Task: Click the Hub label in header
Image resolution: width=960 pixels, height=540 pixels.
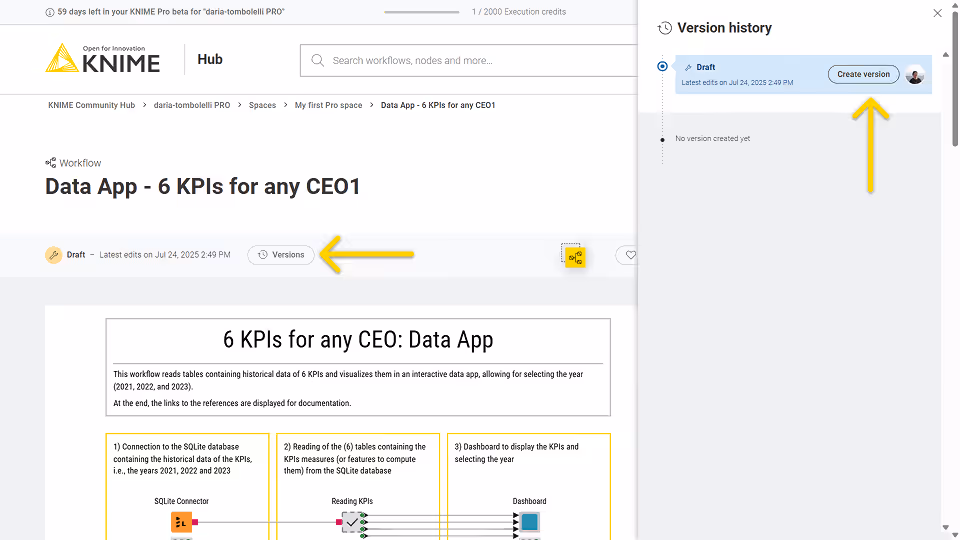Action: (x=210, y=59)
